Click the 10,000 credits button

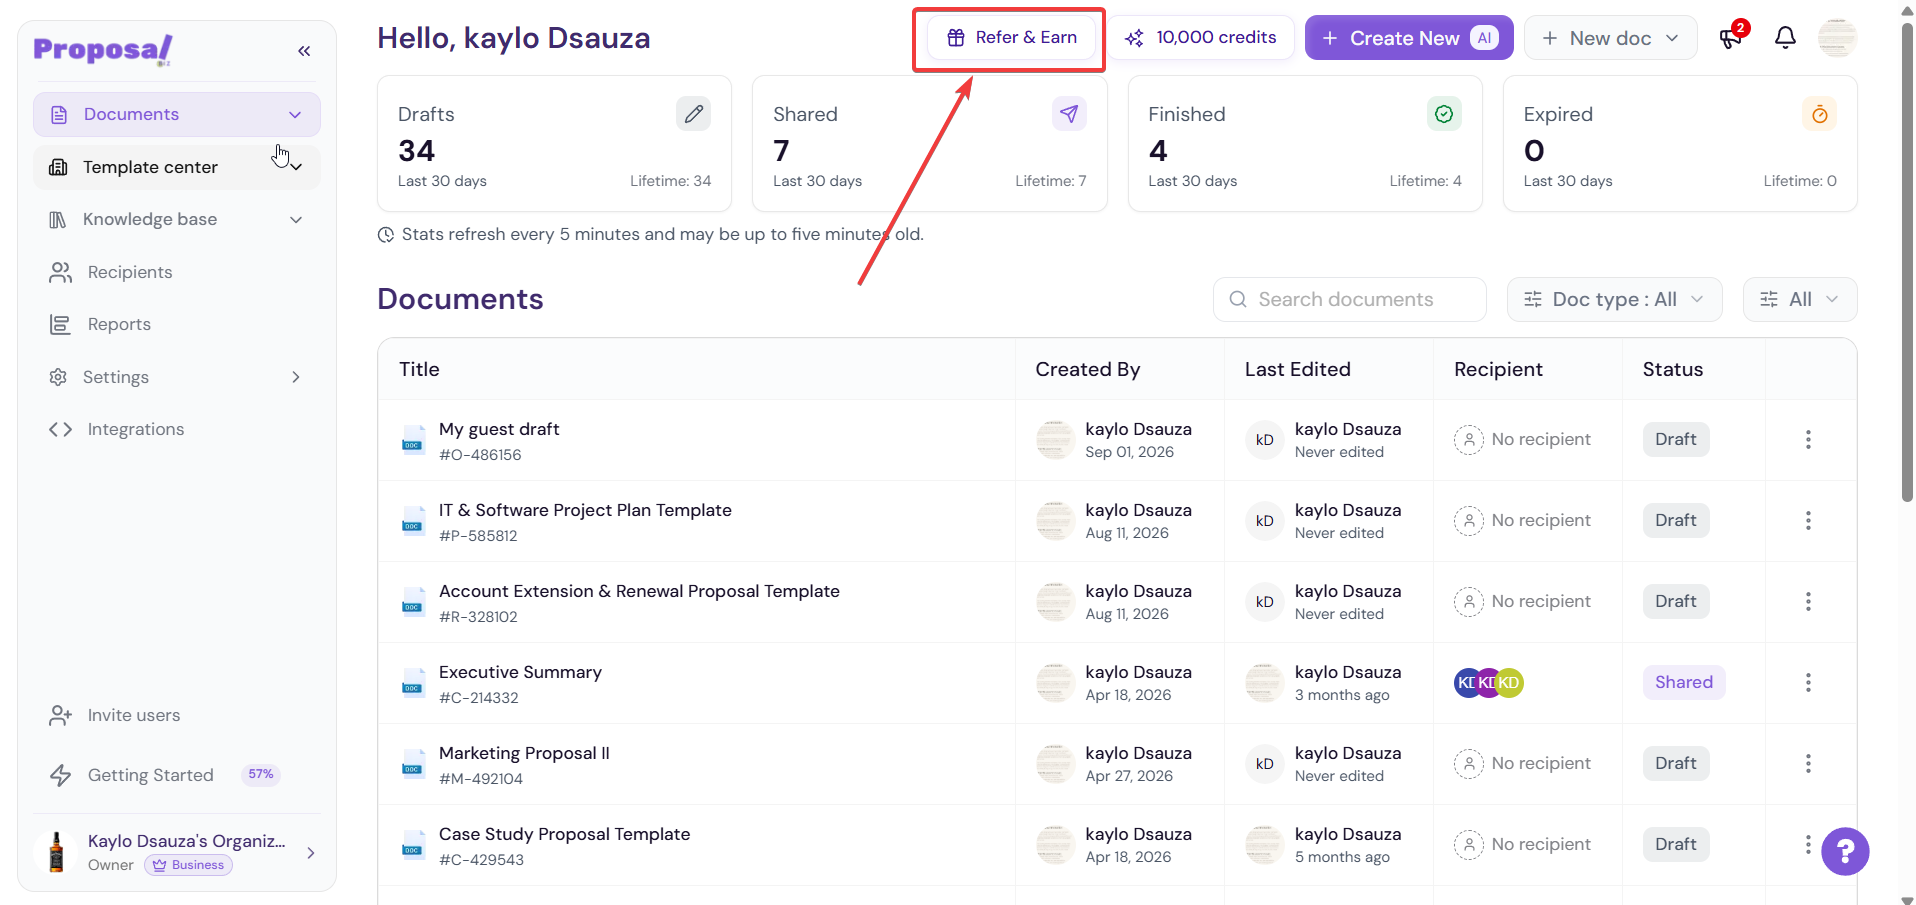coord(1201,38)
